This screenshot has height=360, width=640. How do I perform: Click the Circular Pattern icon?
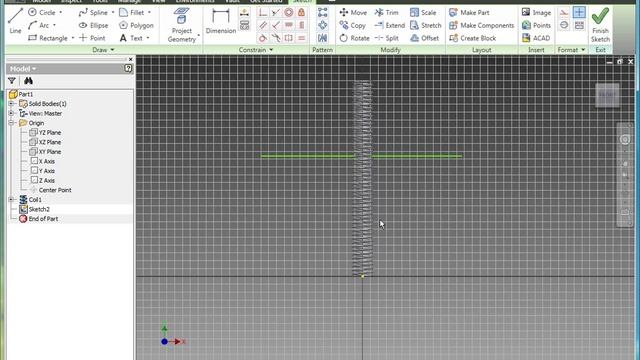click(x=322, y=25)
